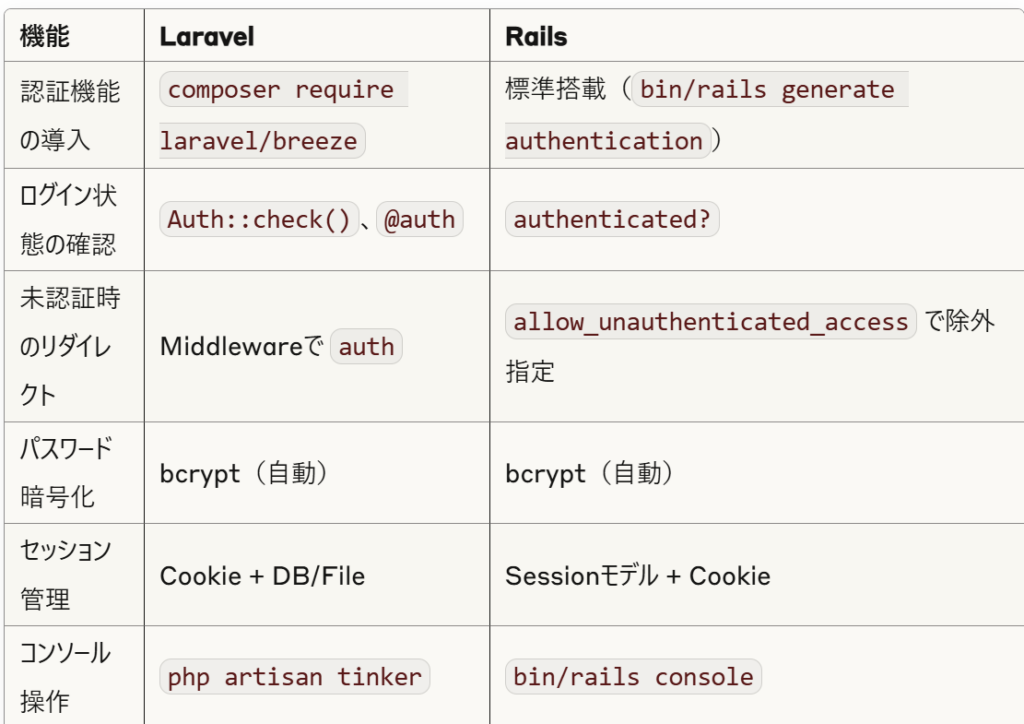Select the "Cookie + DB/File" cell text

point(262,576)
